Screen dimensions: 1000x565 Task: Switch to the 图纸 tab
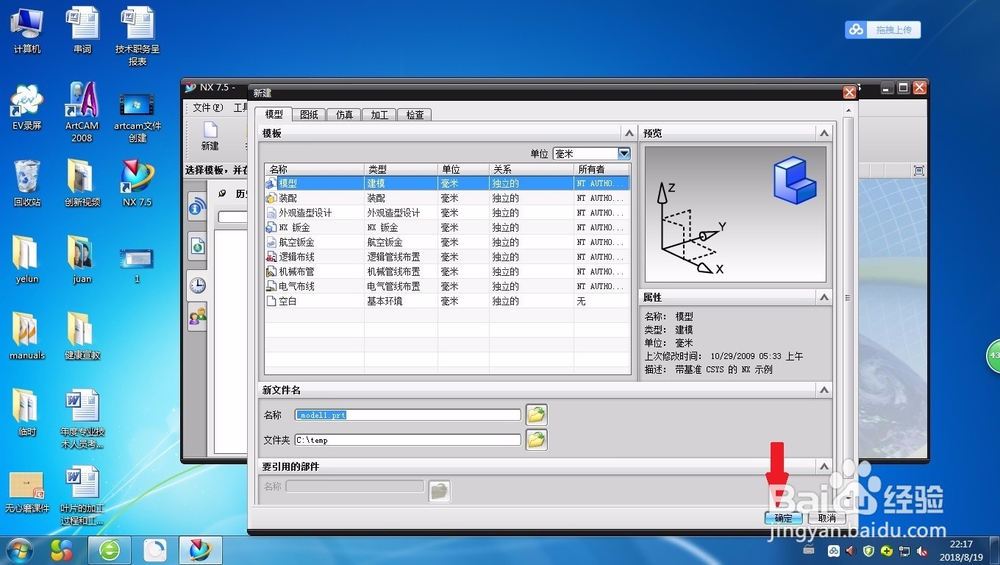(x=309, y=115)
